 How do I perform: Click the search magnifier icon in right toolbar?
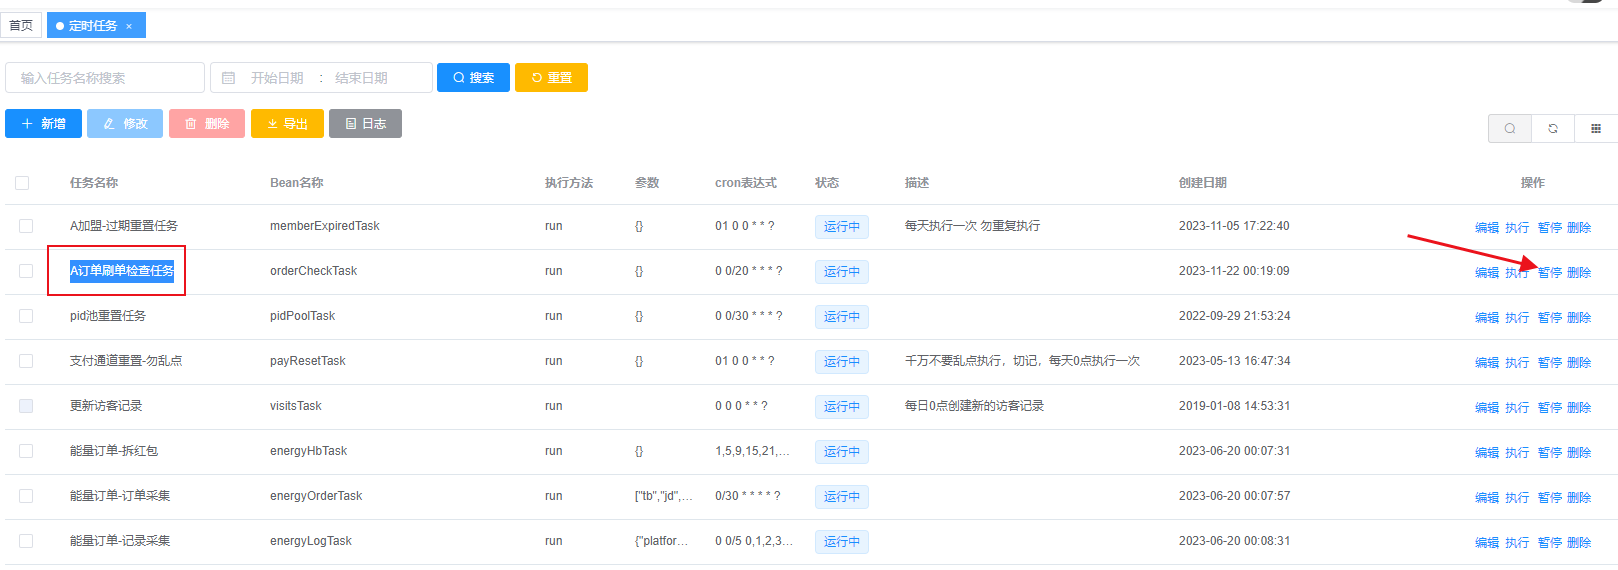pyautogui.click(x=1510, y=129)
